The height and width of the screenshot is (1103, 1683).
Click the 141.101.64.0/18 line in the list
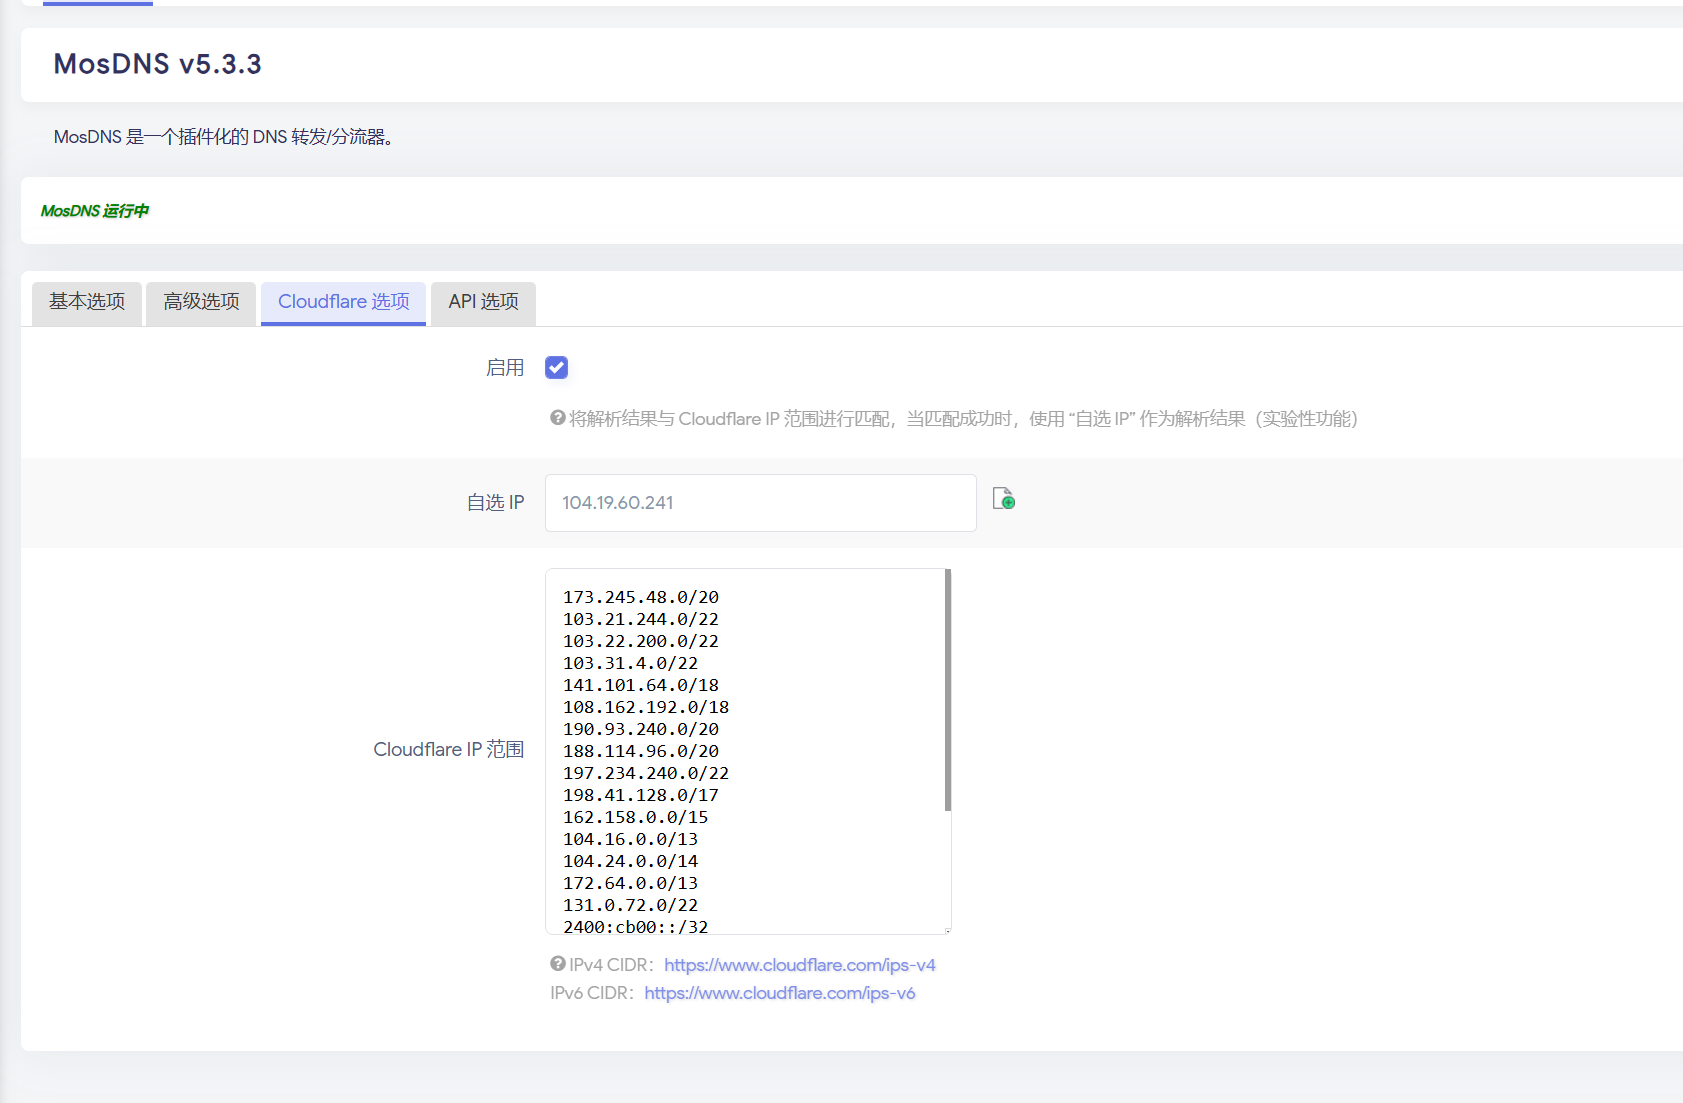coord(640,685)
